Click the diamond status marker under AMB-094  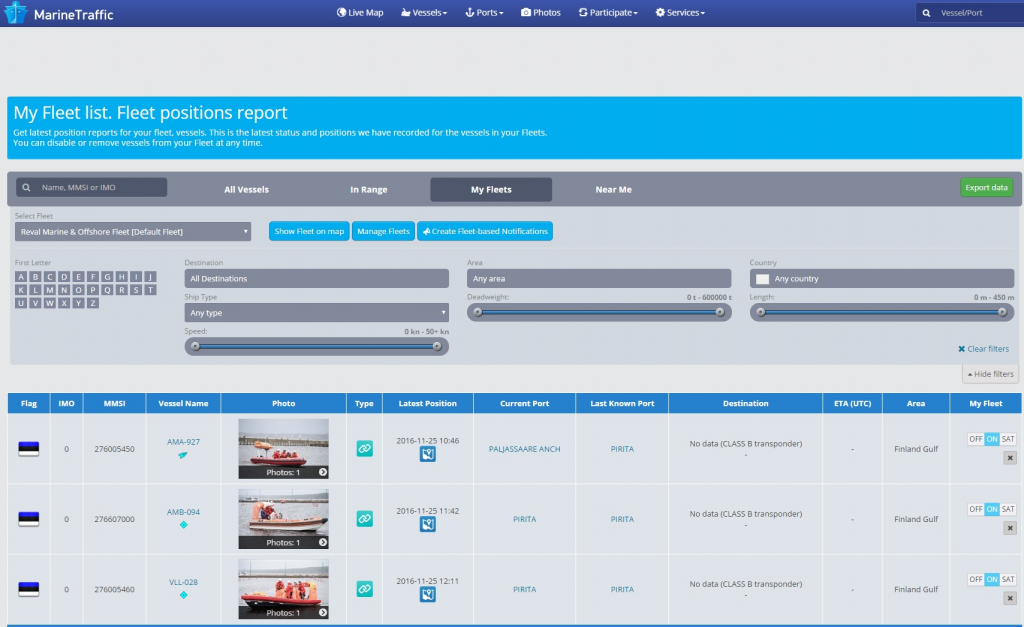pos(184,525)
